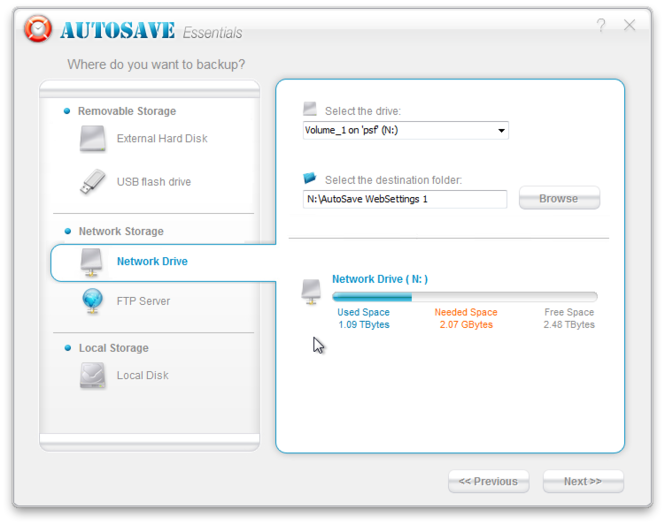Open the 'Volume_1 on psf (N:)' drive dropdown
This screenshot has width=665, height=525.
[405, 130]
